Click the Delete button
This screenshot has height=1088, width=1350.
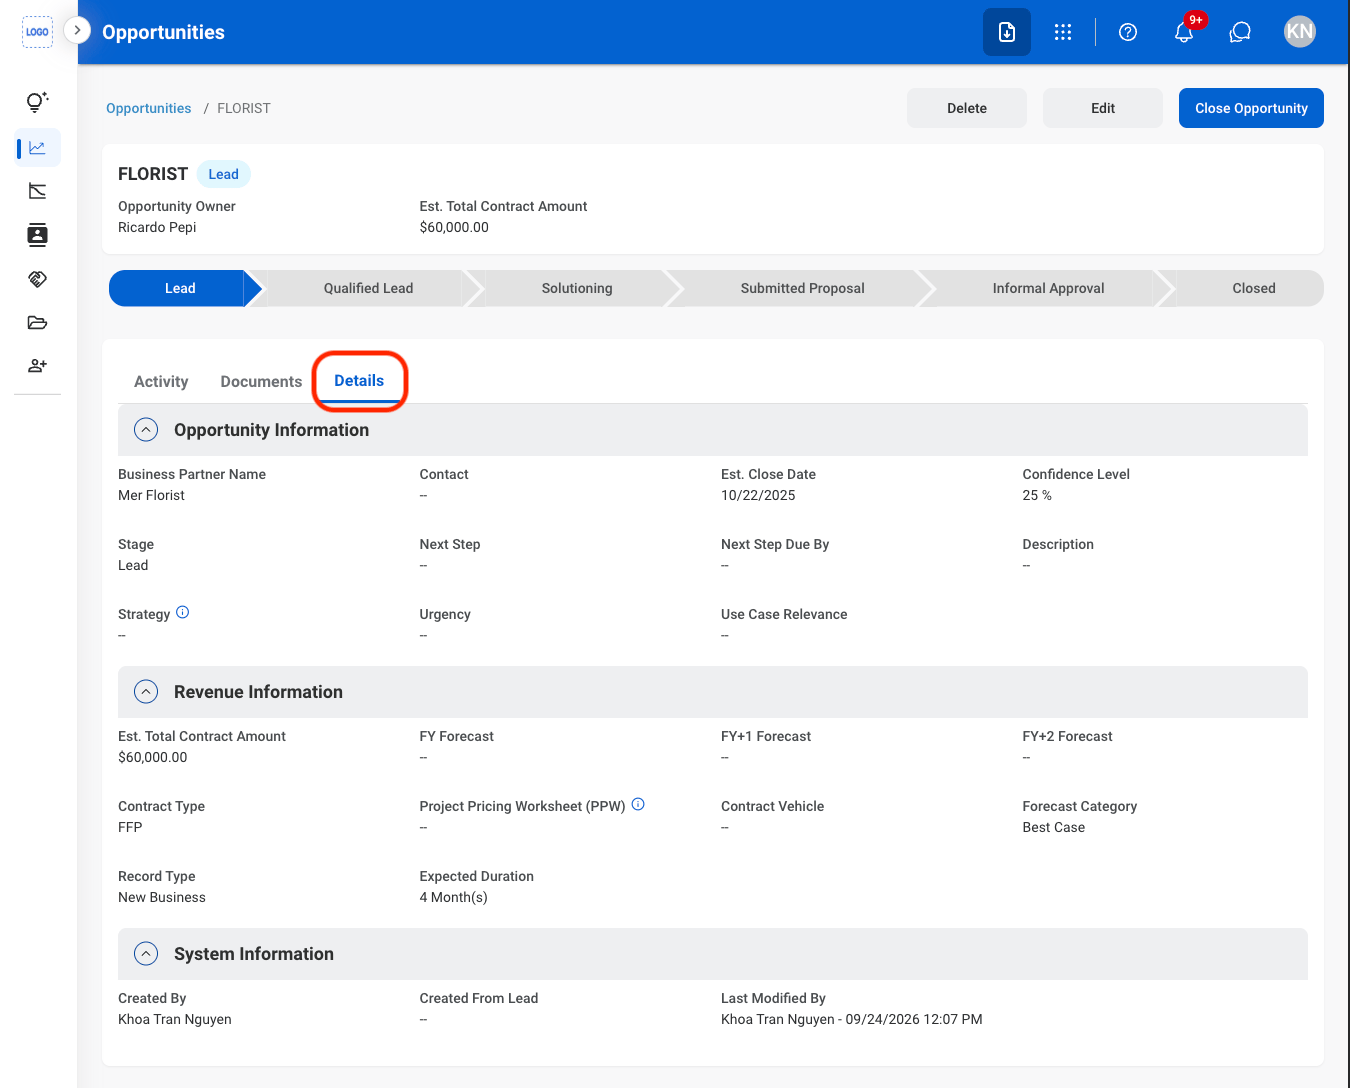click(967, 108)
